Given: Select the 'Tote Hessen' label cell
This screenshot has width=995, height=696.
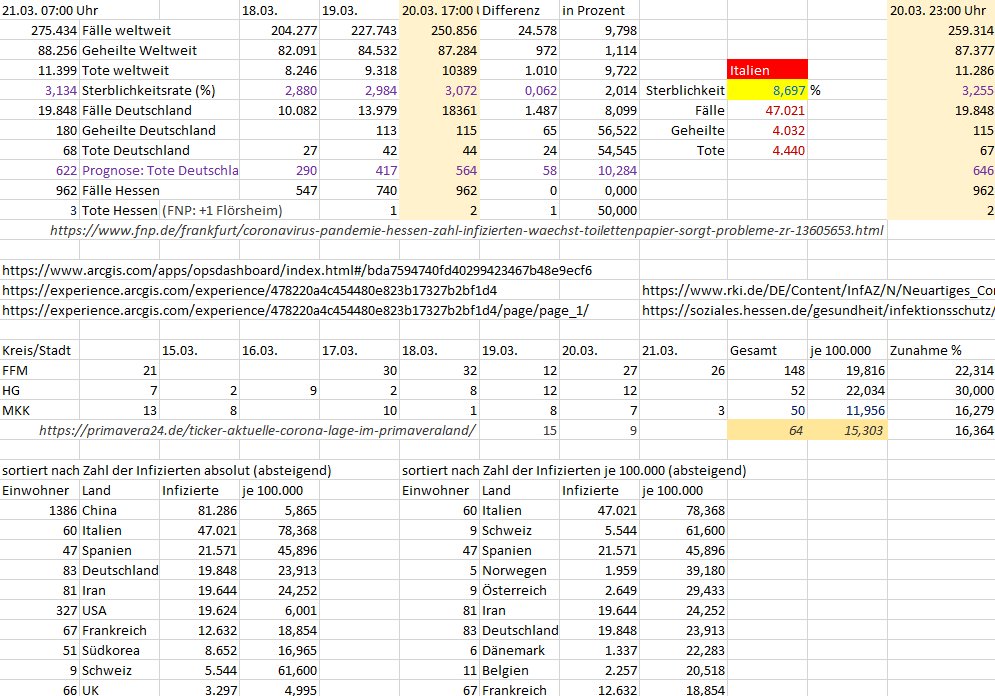Looking at the screenshot, I should (x=120, y=210).
